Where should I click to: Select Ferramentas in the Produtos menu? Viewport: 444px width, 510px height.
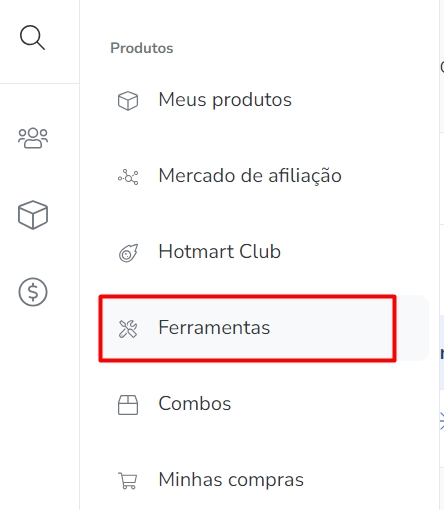coord(214,327)
